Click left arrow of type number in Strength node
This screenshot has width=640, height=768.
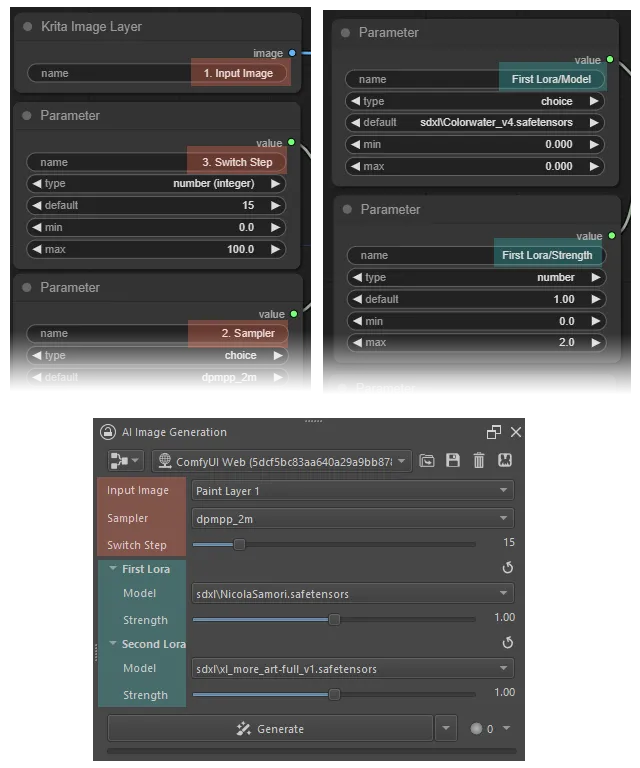tap(357, 278)
